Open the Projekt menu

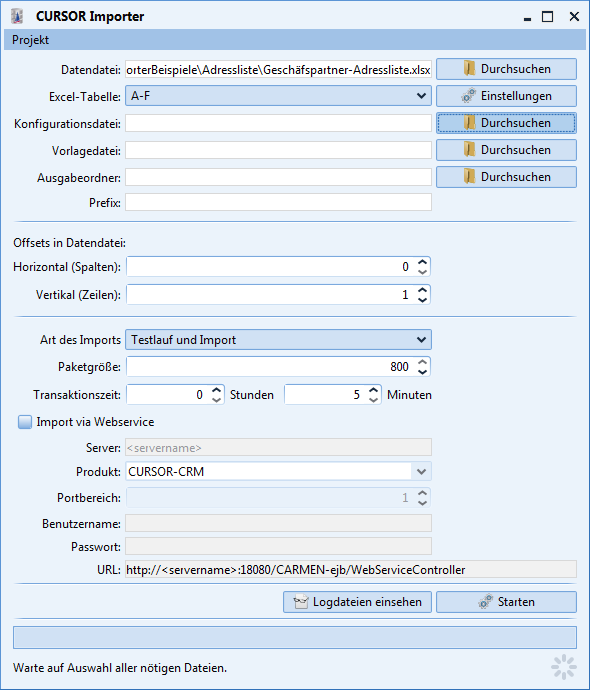click(x=30, y=40)
